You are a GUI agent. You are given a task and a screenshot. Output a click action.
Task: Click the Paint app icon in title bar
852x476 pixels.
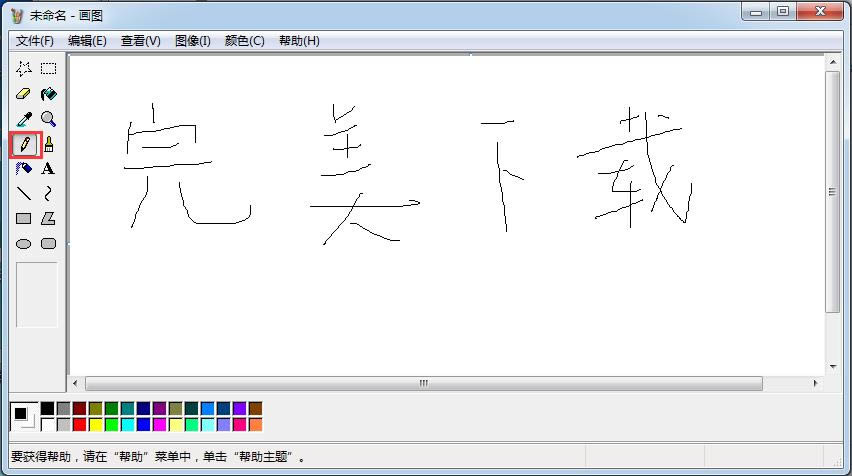click(x=17, y=16)
